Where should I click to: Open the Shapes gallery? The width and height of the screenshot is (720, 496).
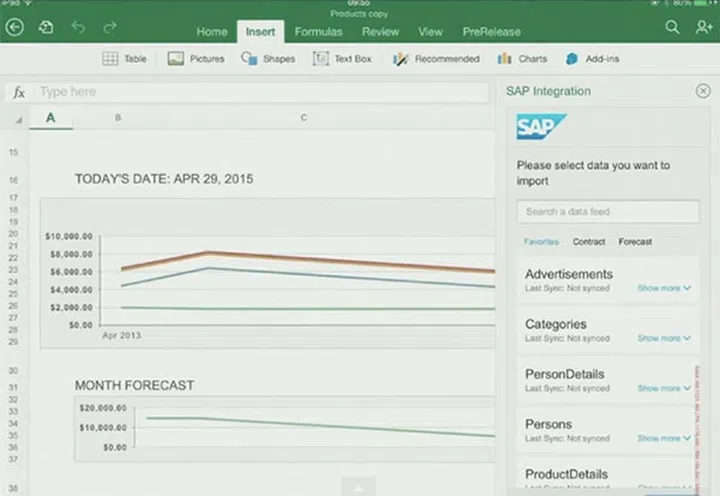pos(268,59)
